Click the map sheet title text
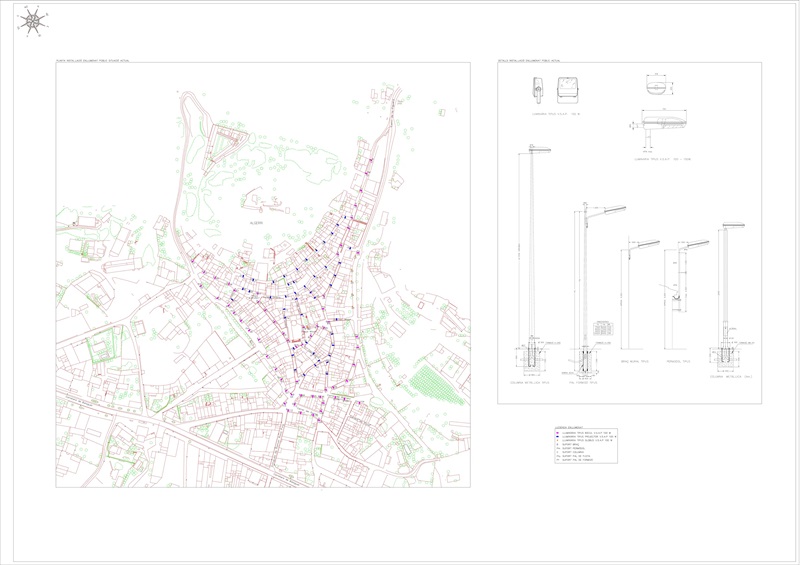Image resolution: width=800 pixels, height=565 pixels. [x=100, y=61]
